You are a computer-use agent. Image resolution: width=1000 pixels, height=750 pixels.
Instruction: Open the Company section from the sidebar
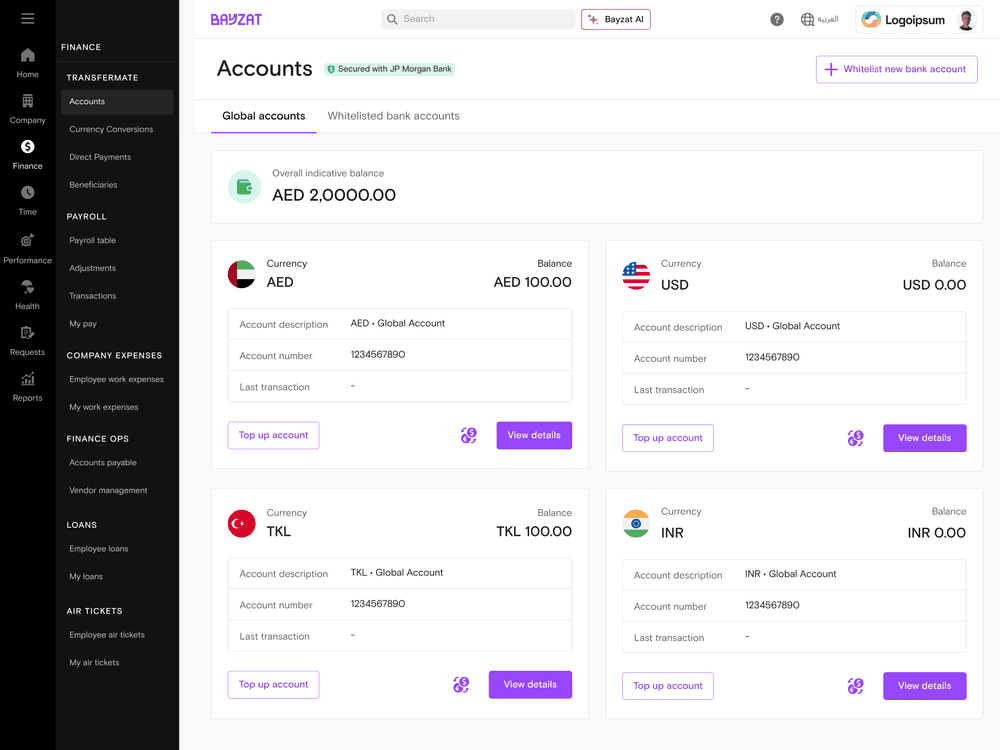click(x=28, y=103)
